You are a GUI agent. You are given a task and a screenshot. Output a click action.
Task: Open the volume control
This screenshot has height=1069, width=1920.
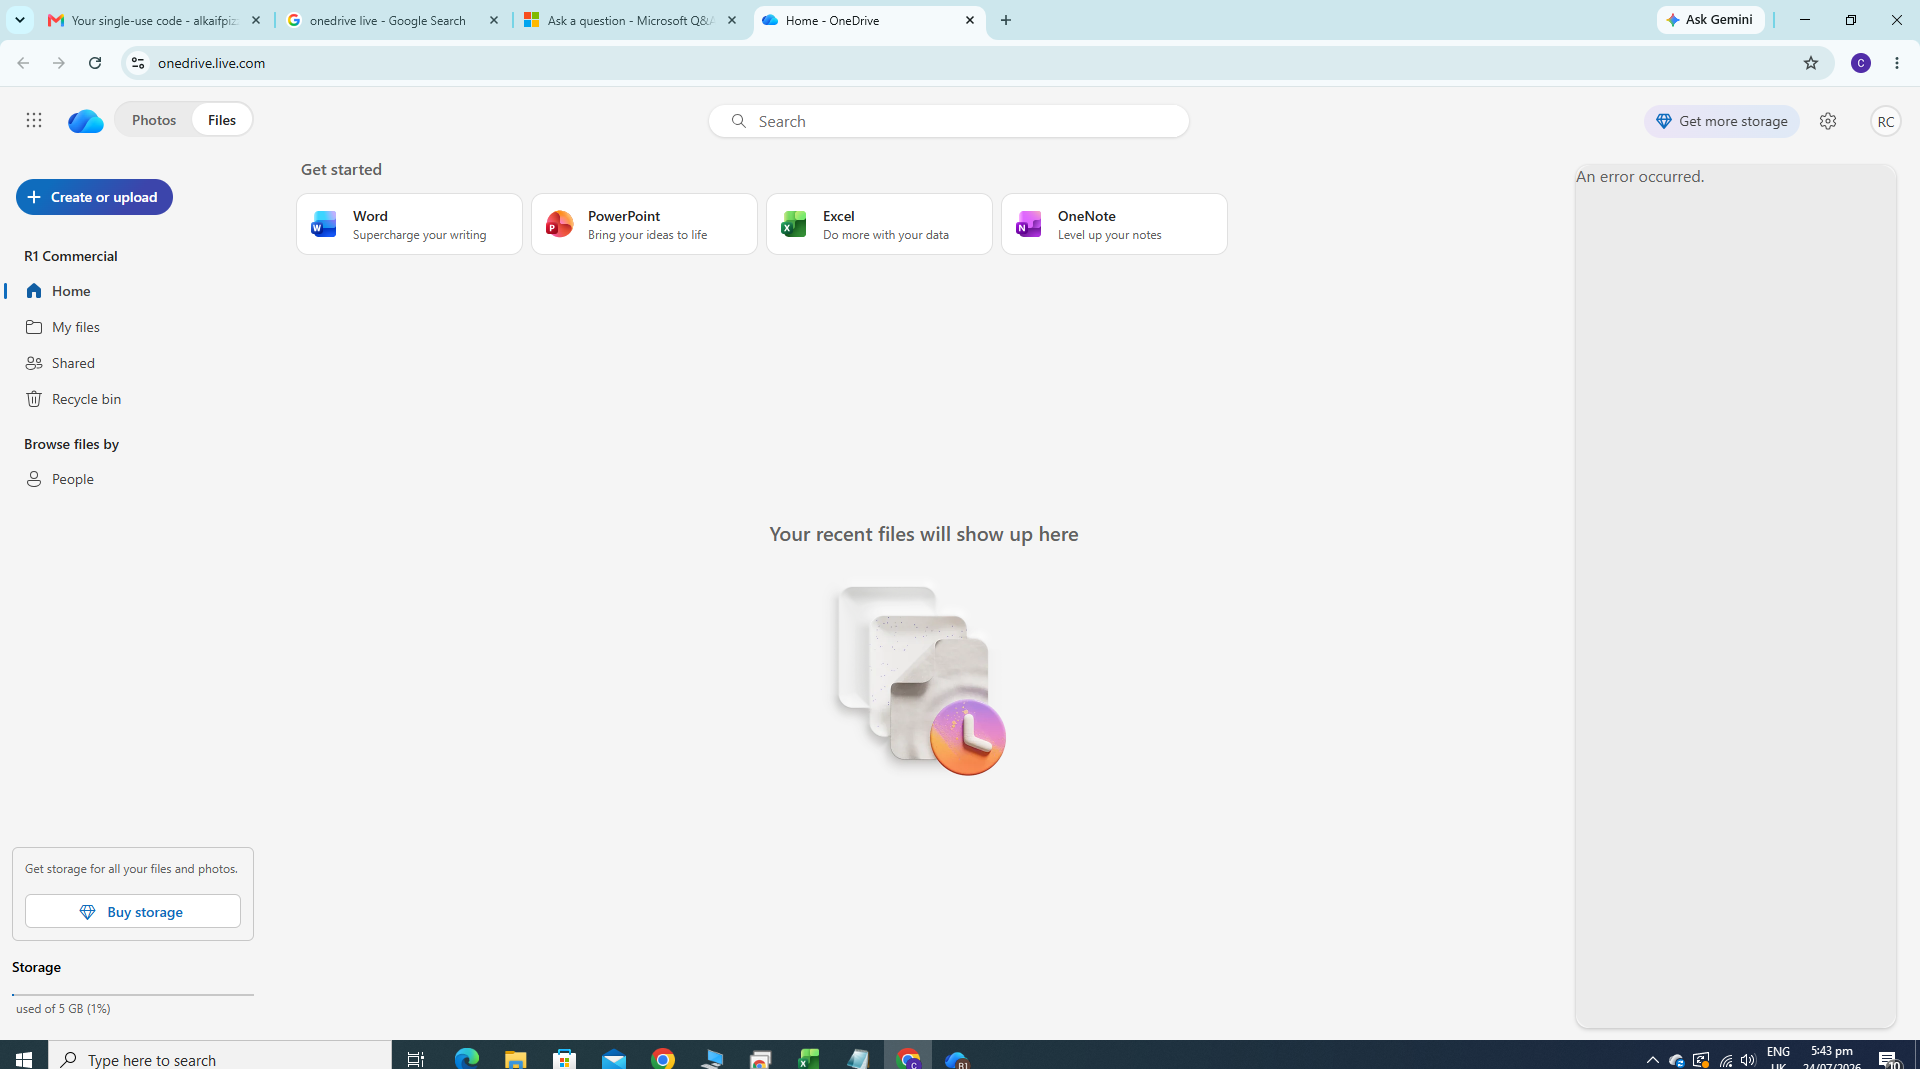(x=1748, y=1060)
